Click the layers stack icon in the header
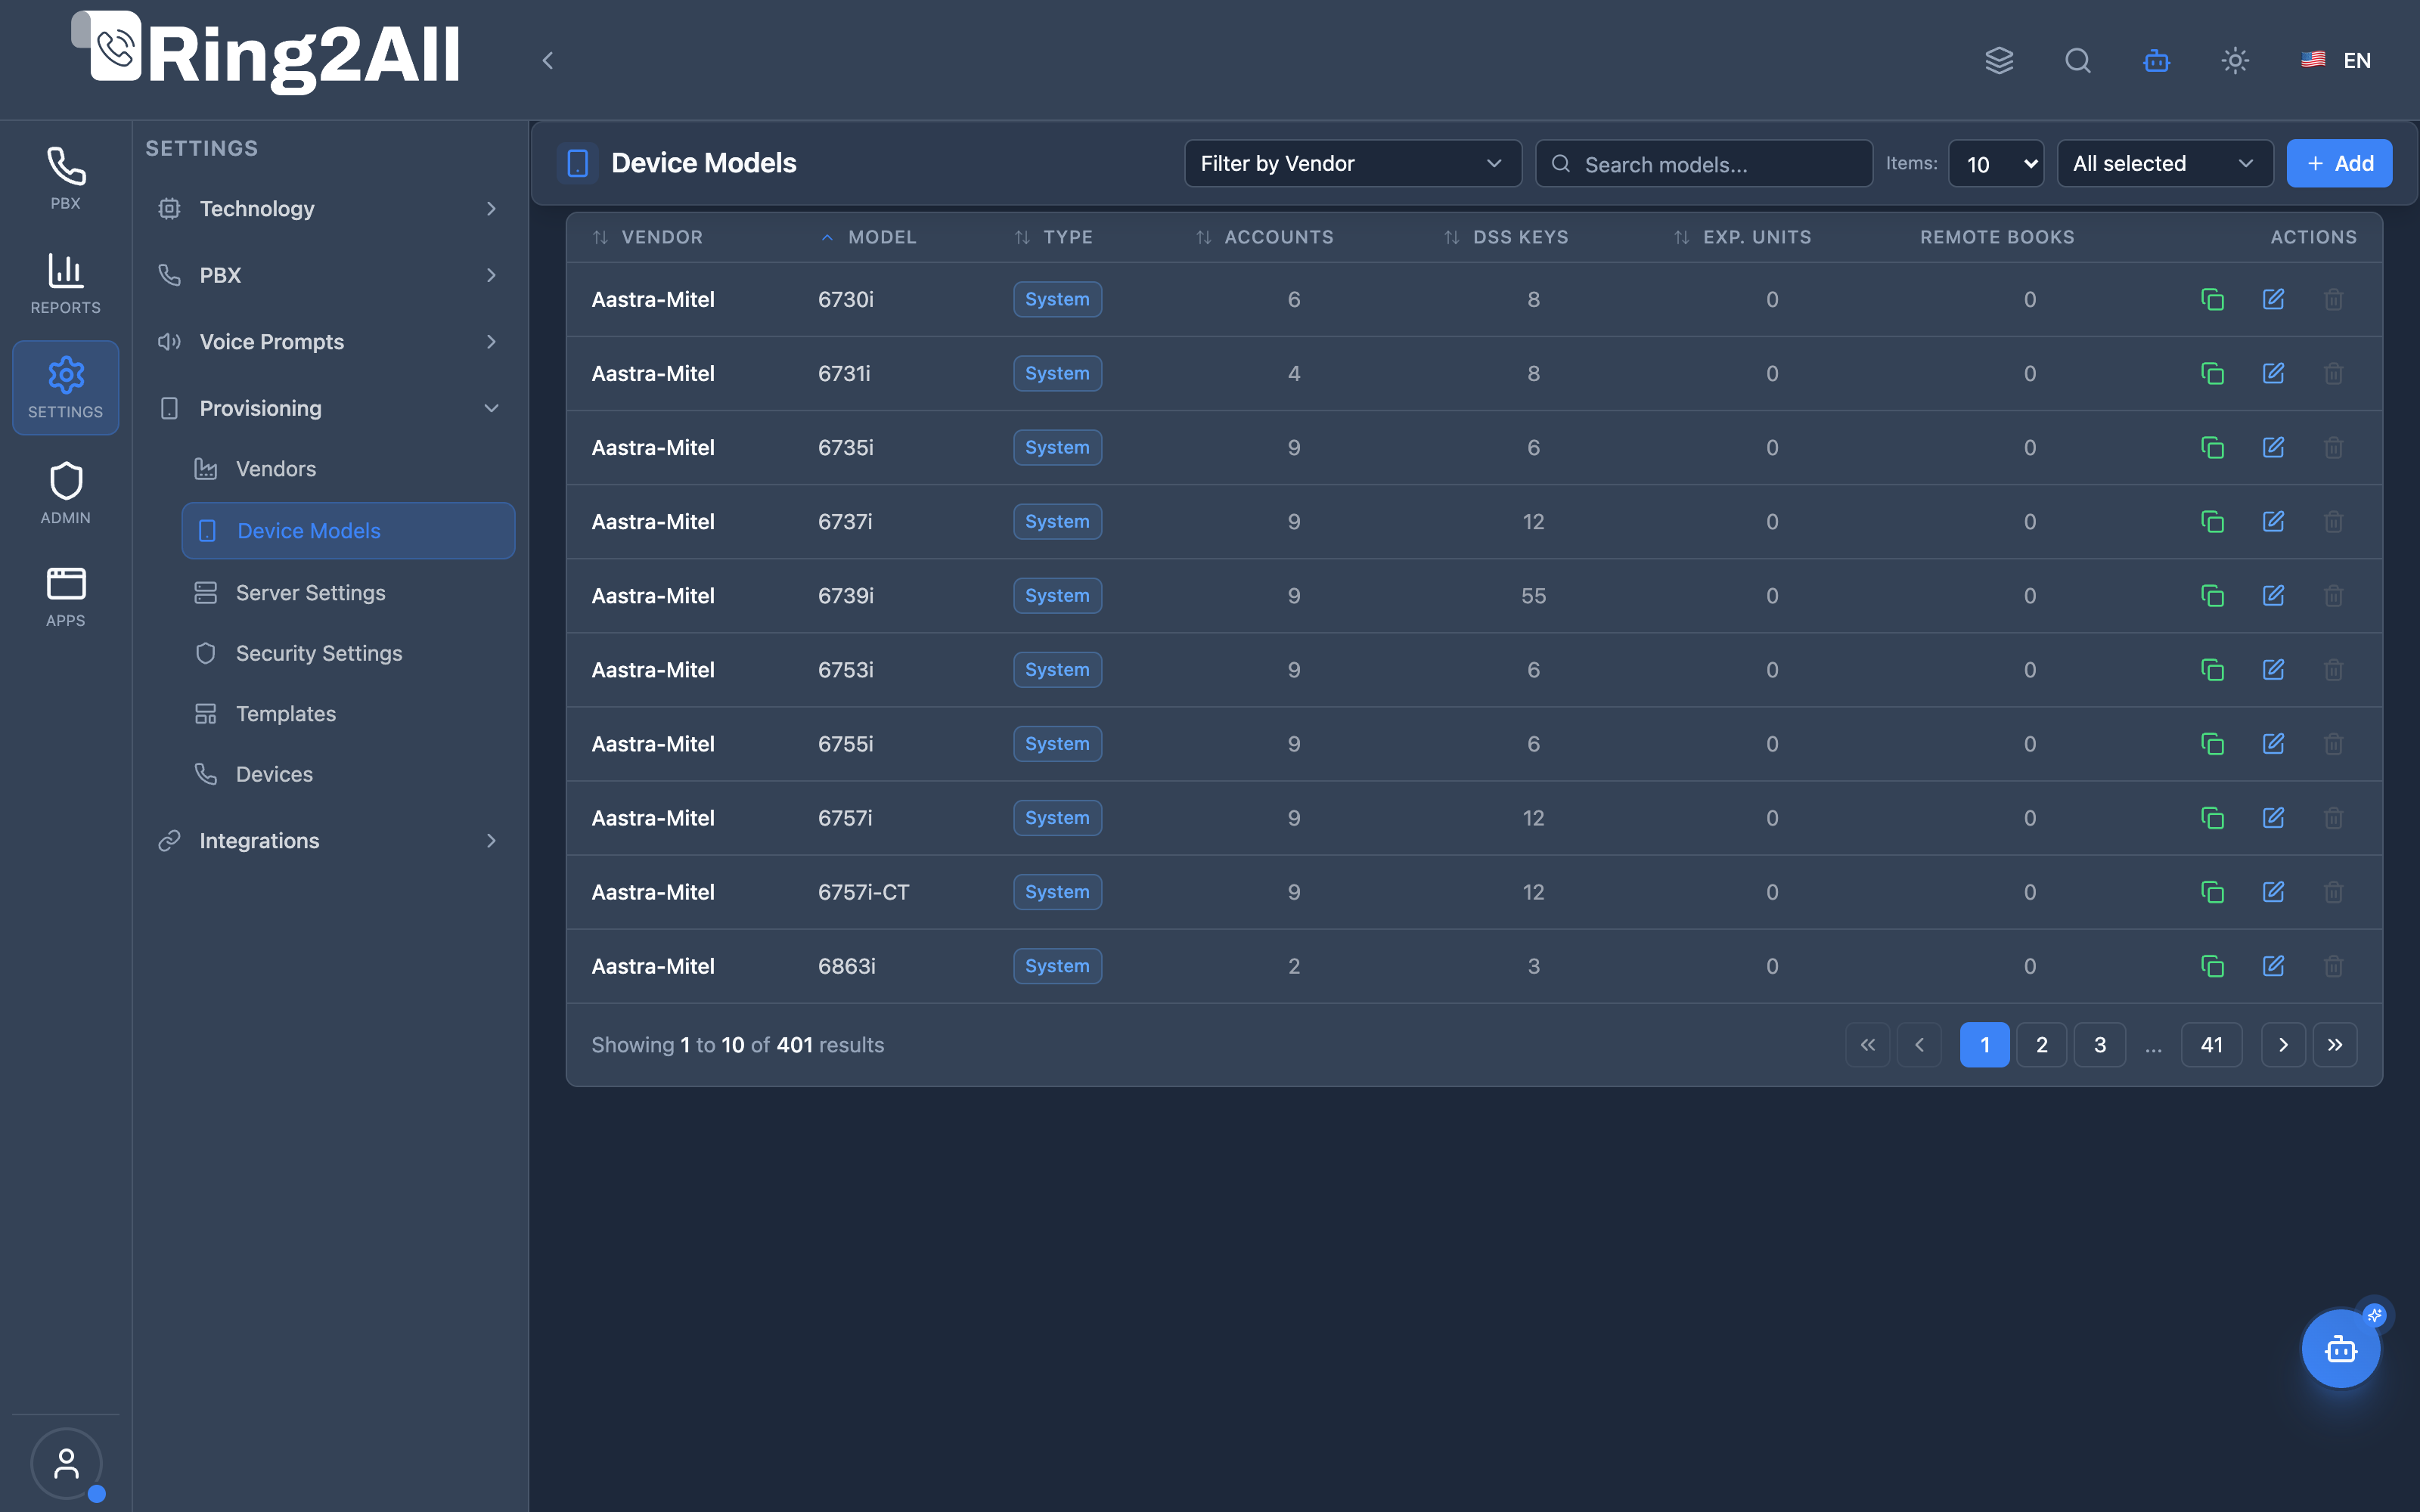The width and height of the screenshot is (2420, 1512). [x=1999, y=61]
